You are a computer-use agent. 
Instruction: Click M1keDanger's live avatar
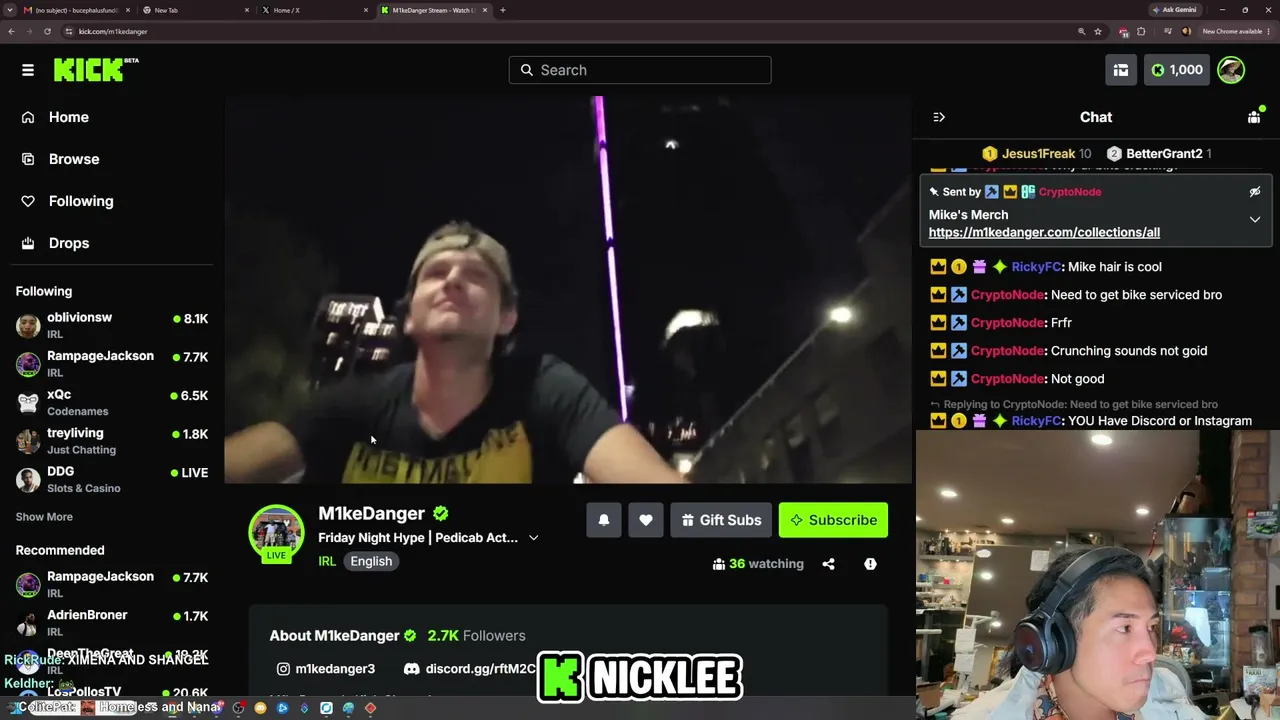[x=276, y=535]
